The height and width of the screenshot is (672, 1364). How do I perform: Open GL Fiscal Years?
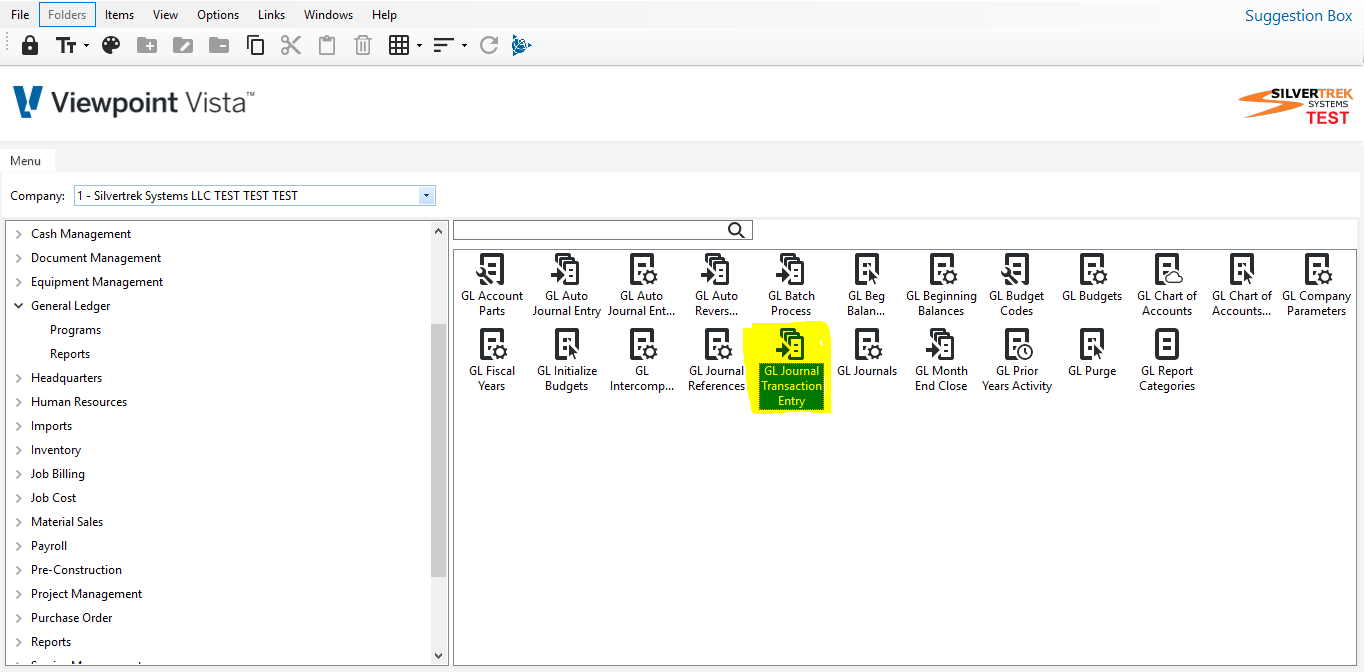click(492, 360)
